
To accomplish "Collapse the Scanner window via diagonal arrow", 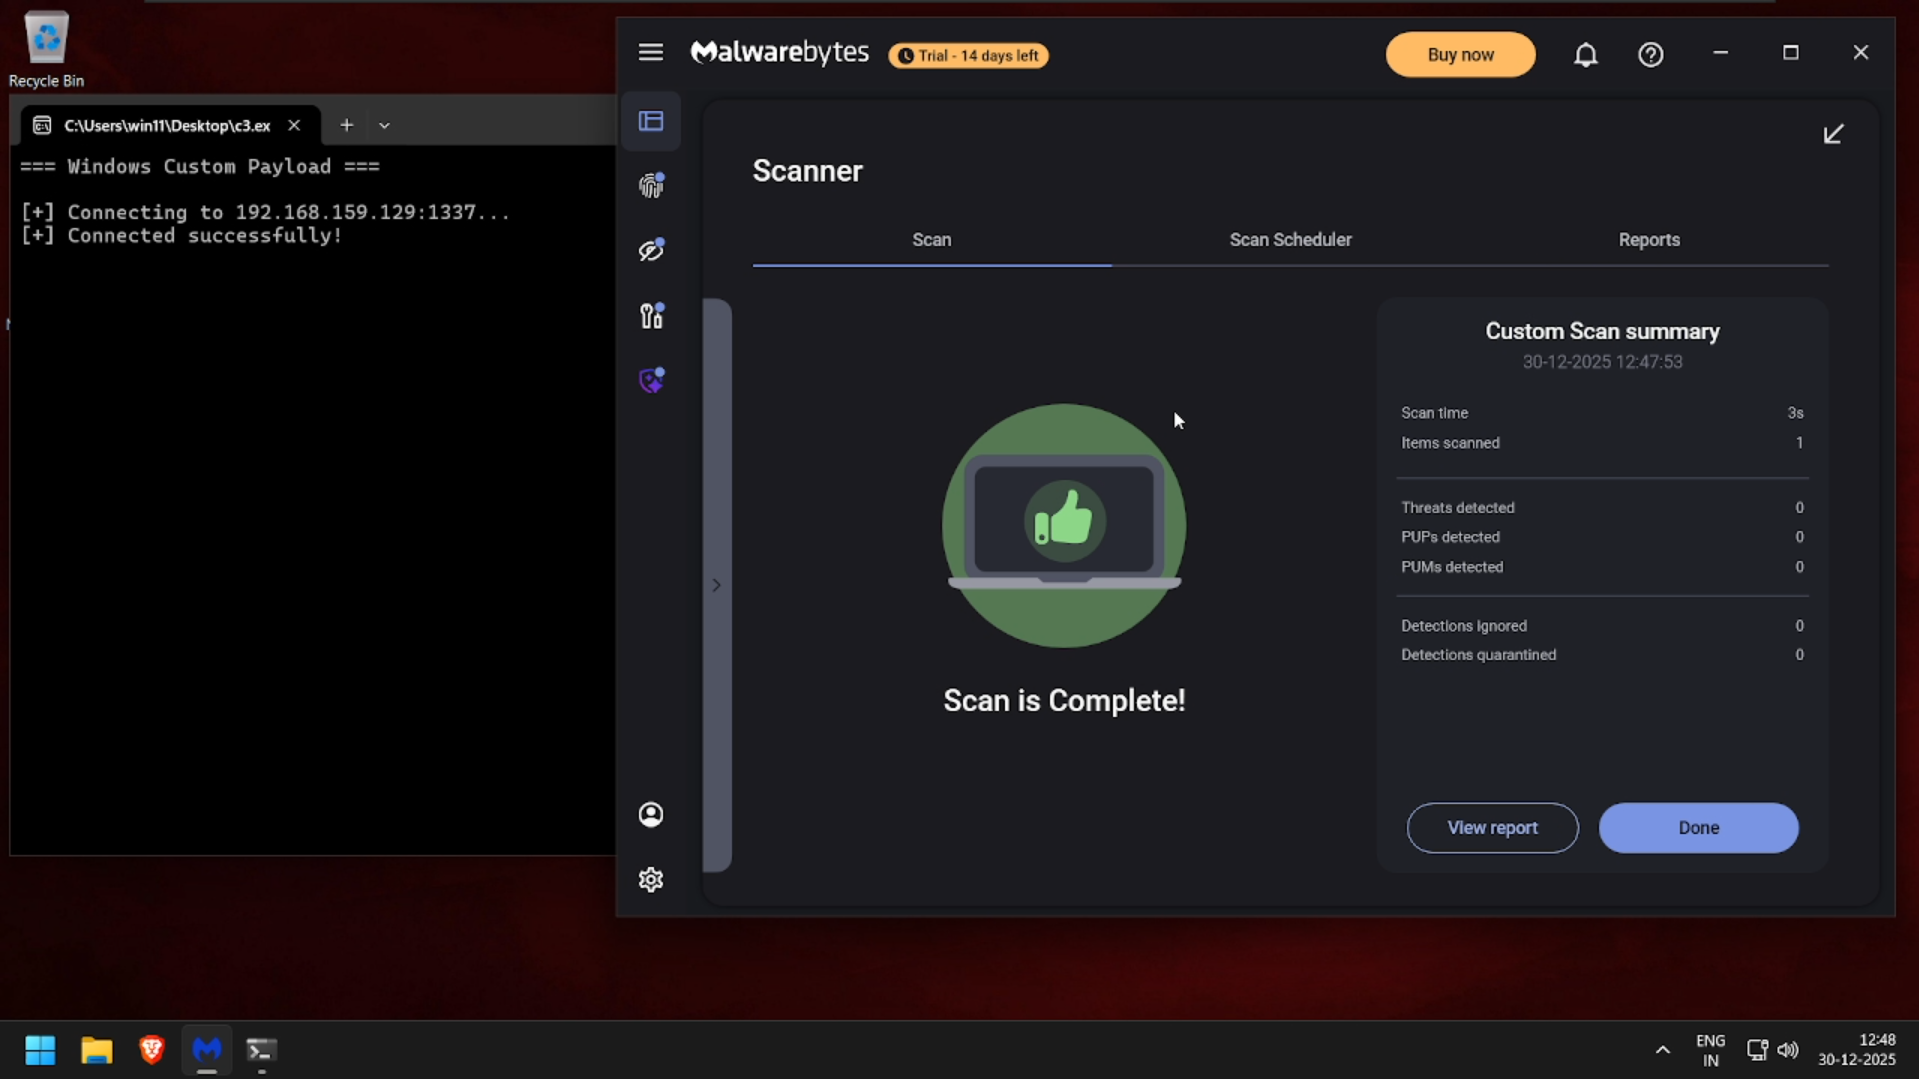I will (1834, 133).
